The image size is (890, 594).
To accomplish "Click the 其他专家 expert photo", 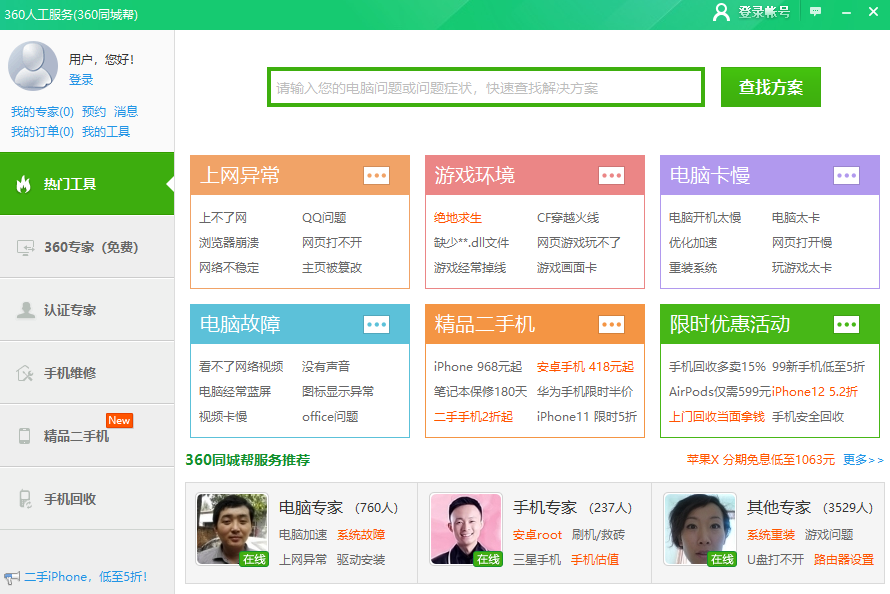I will tap(700, 529).
